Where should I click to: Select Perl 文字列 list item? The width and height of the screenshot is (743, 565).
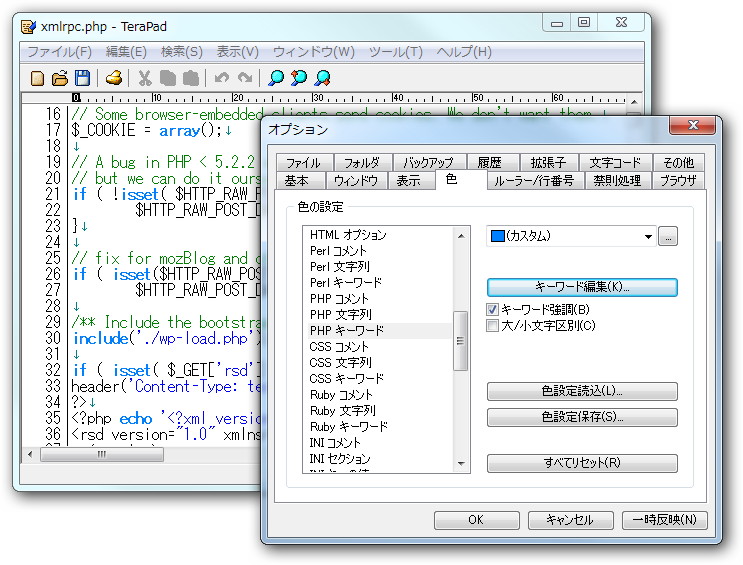[340, 267]
